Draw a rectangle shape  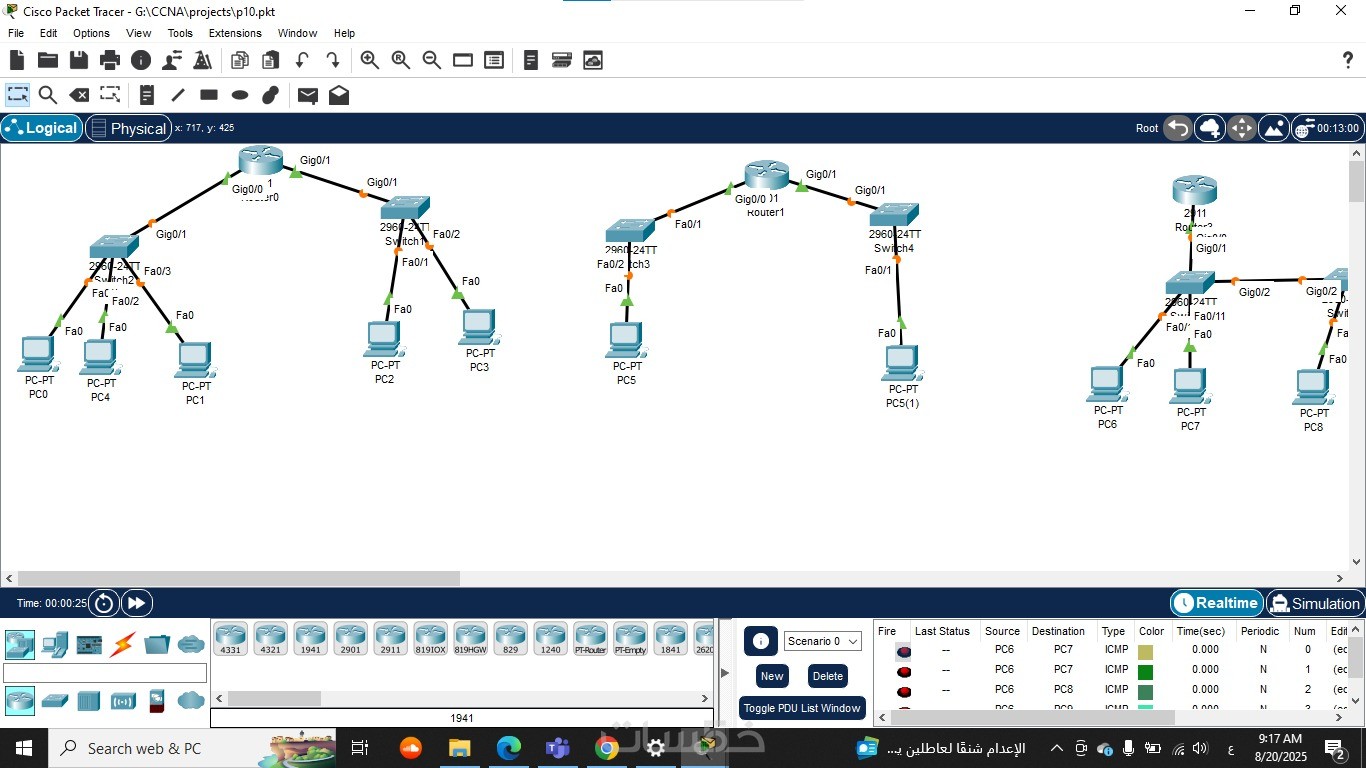[209, 95]
